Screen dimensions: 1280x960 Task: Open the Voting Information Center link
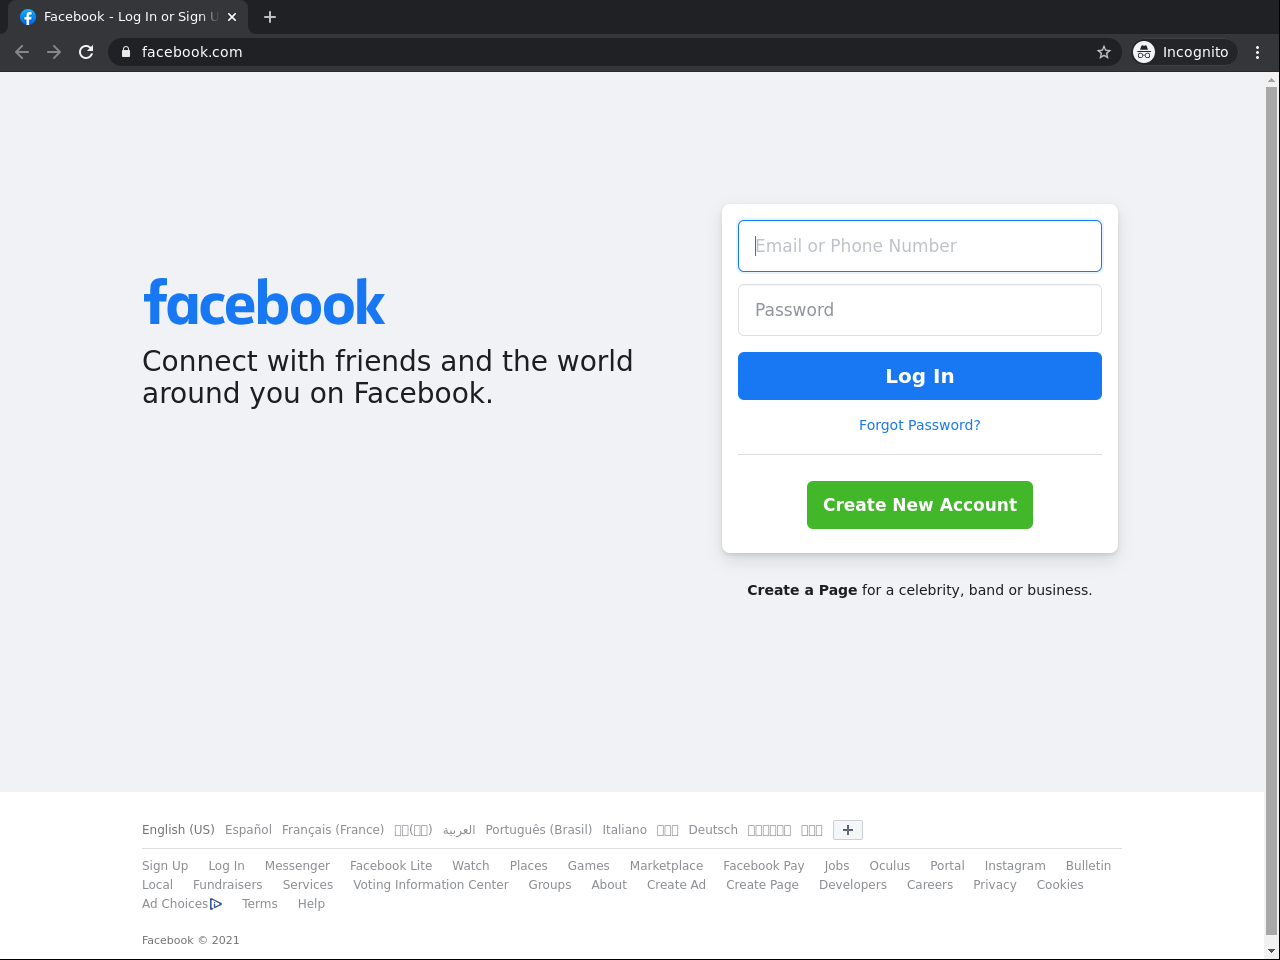pyautogui.click(x=431, y=885)
